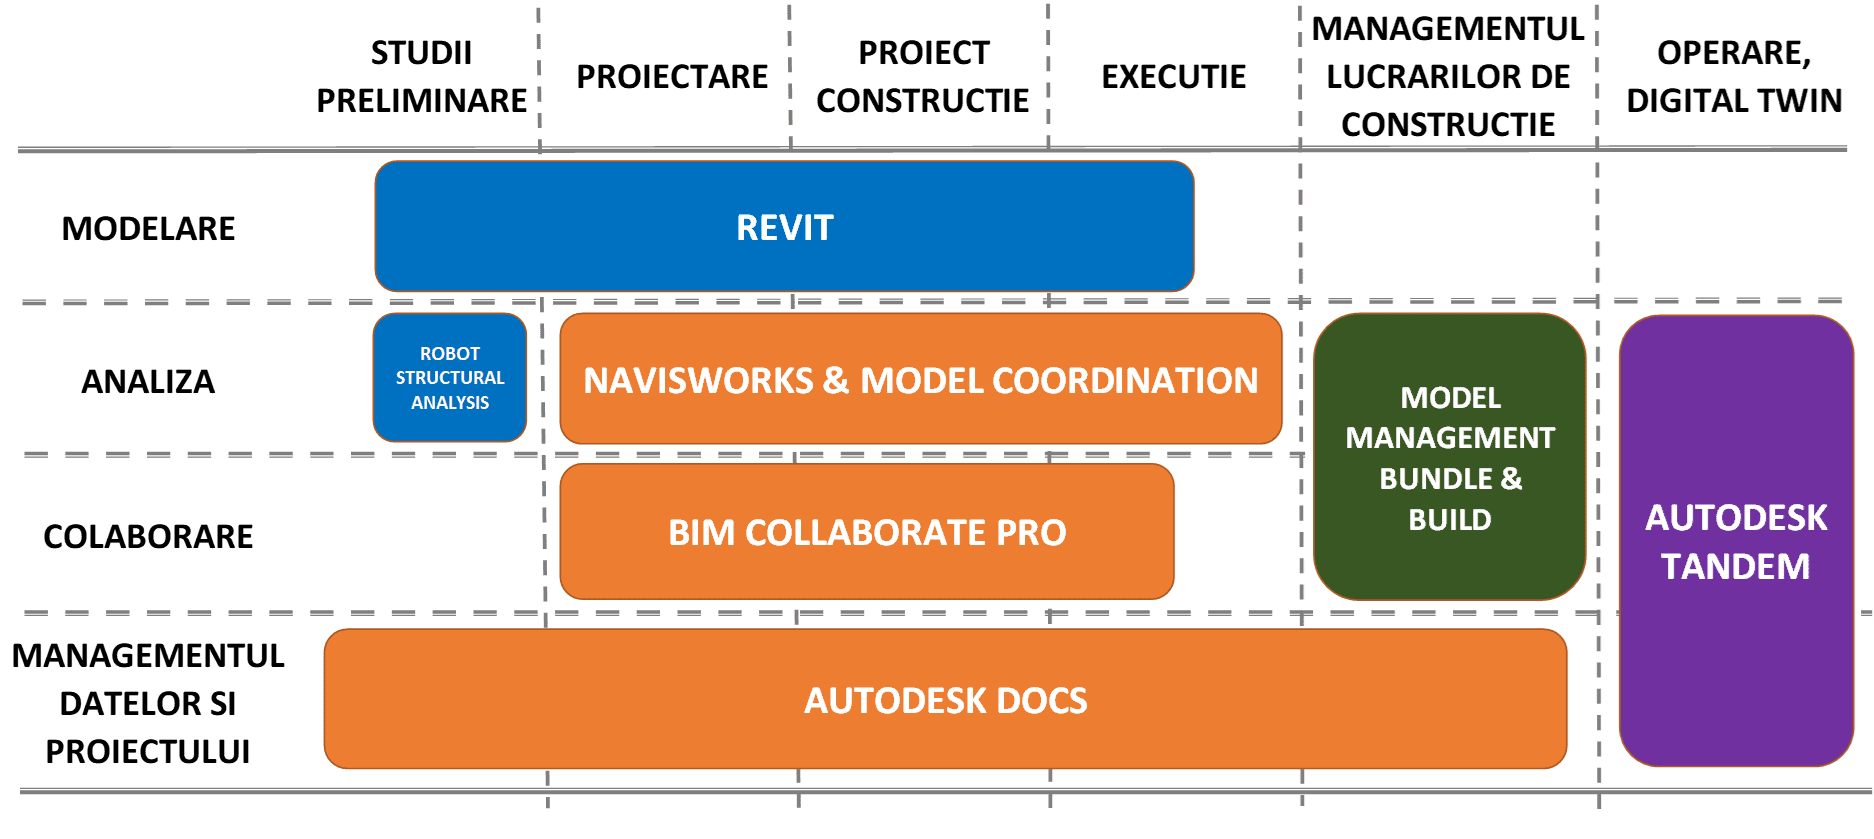Screen dimensions: 1874x839
Task: Click the Autodesk Docs block
Action: (945, 699)
